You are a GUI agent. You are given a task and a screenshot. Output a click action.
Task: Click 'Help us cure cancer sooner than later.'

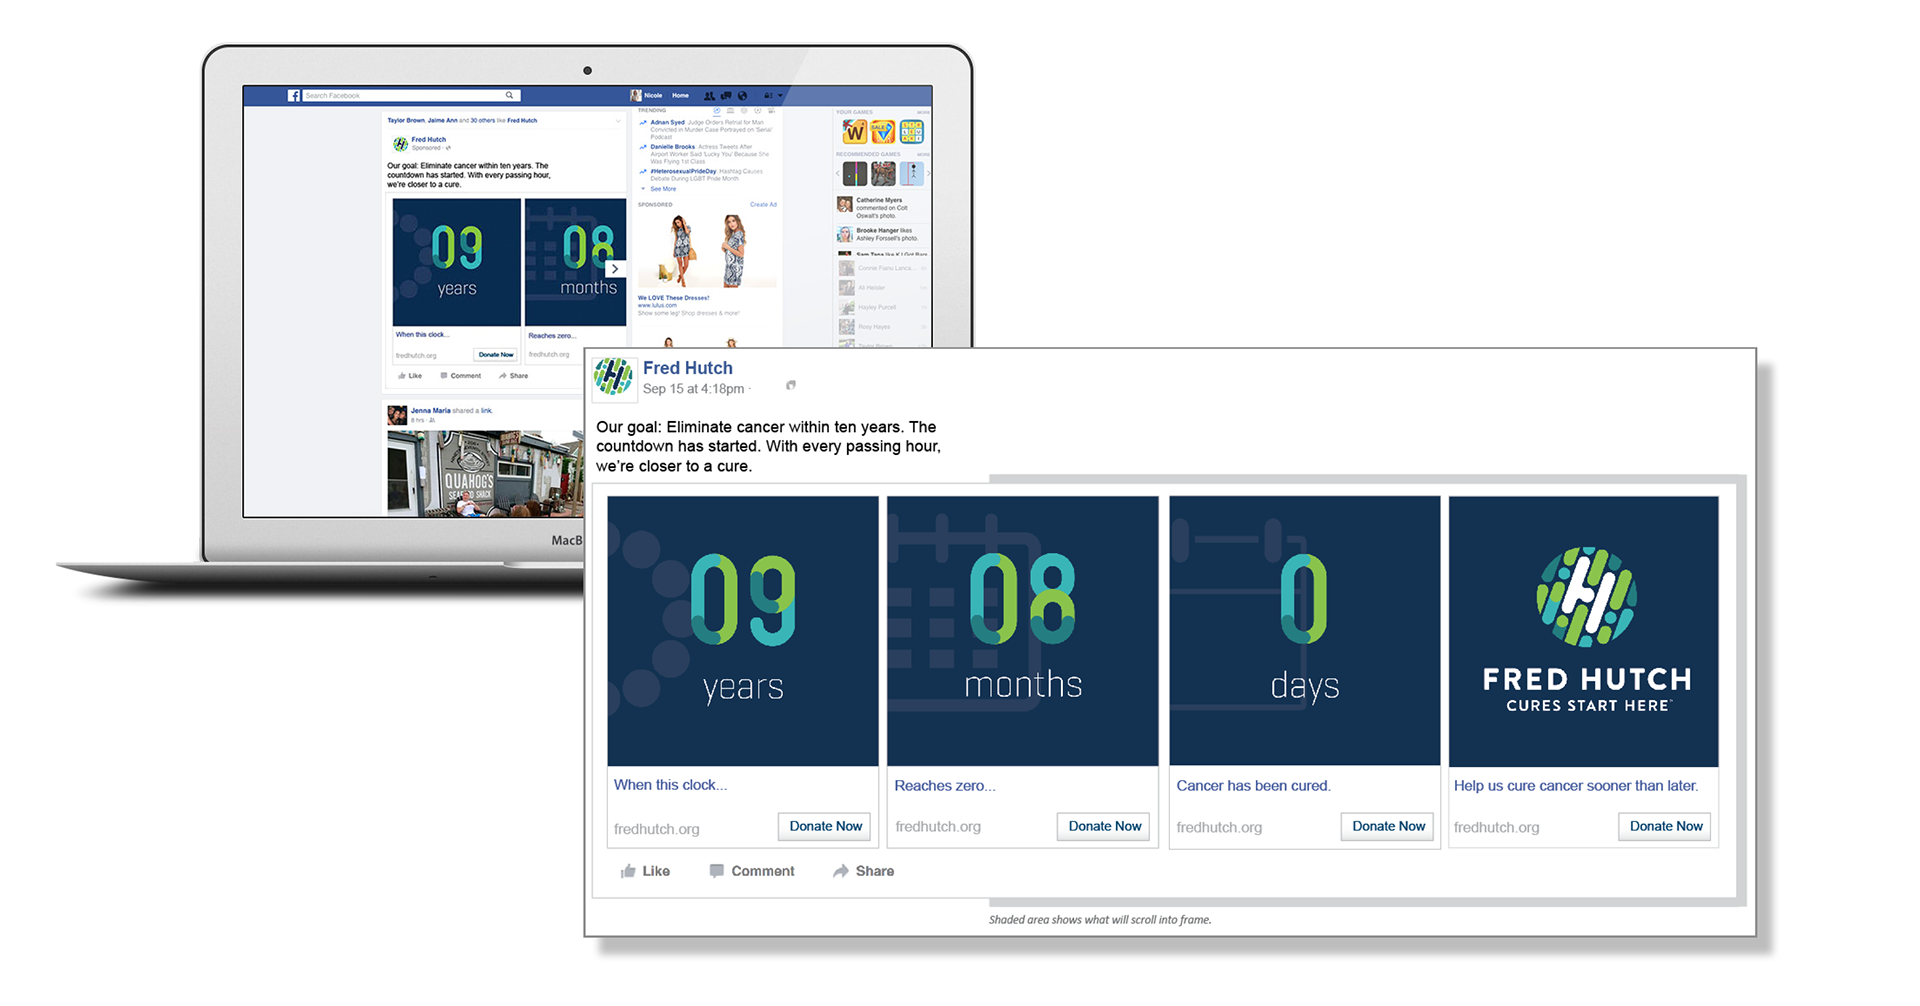tap(1576, 786)
